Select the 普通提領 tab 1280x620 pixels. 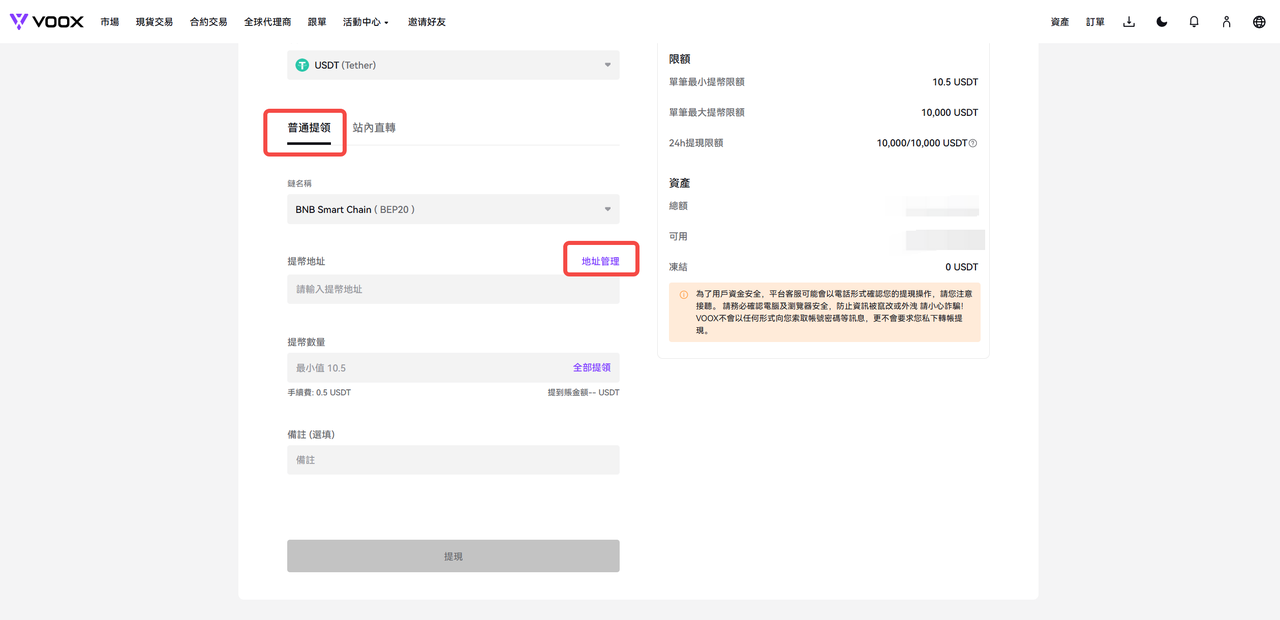309,128
